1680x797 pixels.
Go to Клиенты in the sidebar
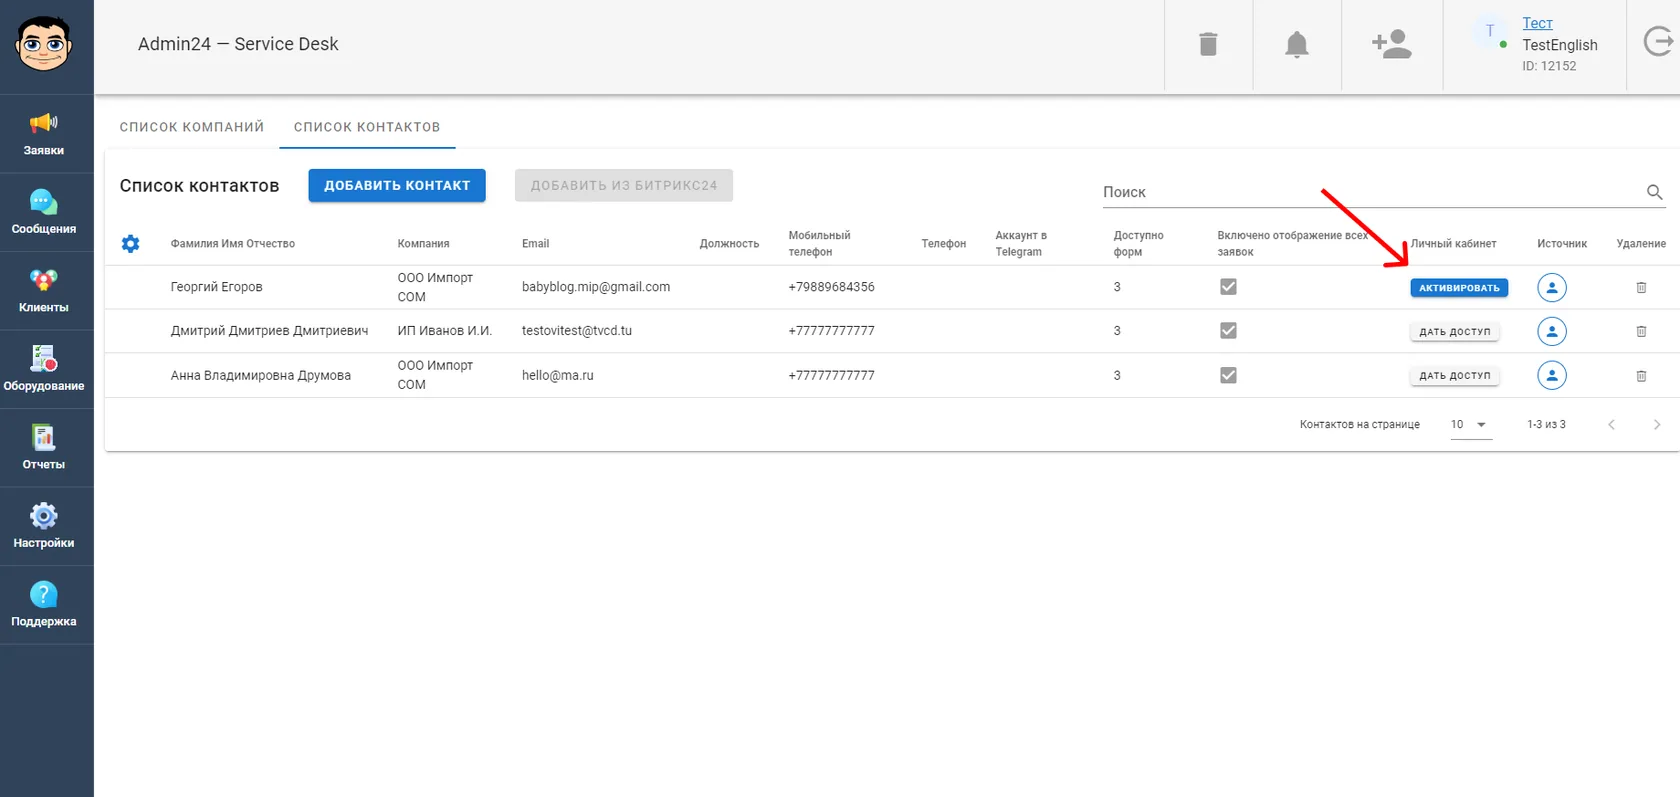[44, 292]
